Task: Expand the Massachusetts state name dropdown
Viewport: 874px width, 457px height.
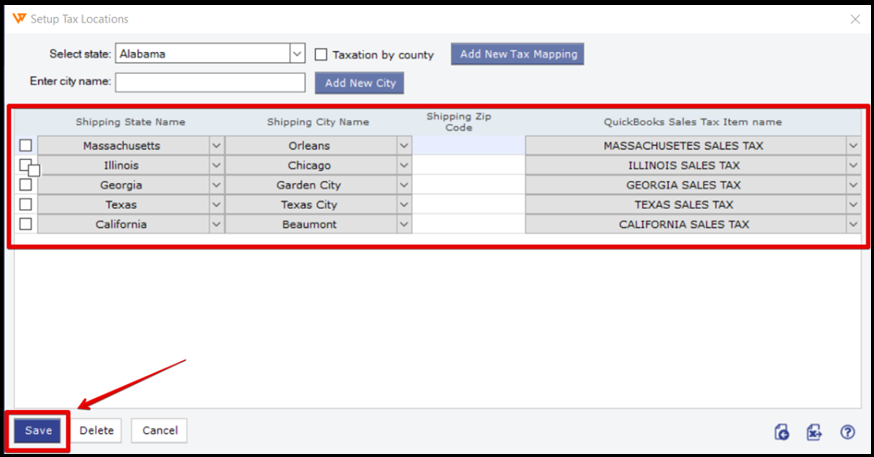Action: pos(216,145)
